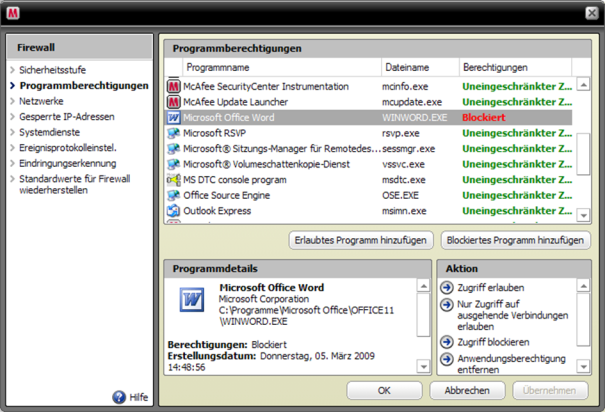
Task: Select Programmberechtigungen in Firewall sidebar
Action: [x=84, y=85]
